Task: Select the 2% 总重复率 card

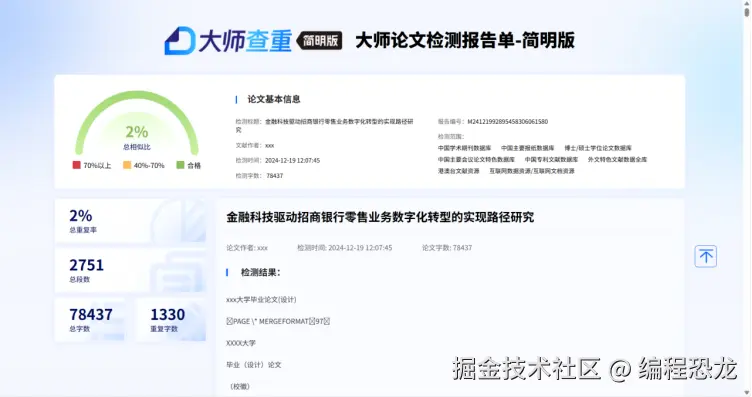Action: [130, 221]
